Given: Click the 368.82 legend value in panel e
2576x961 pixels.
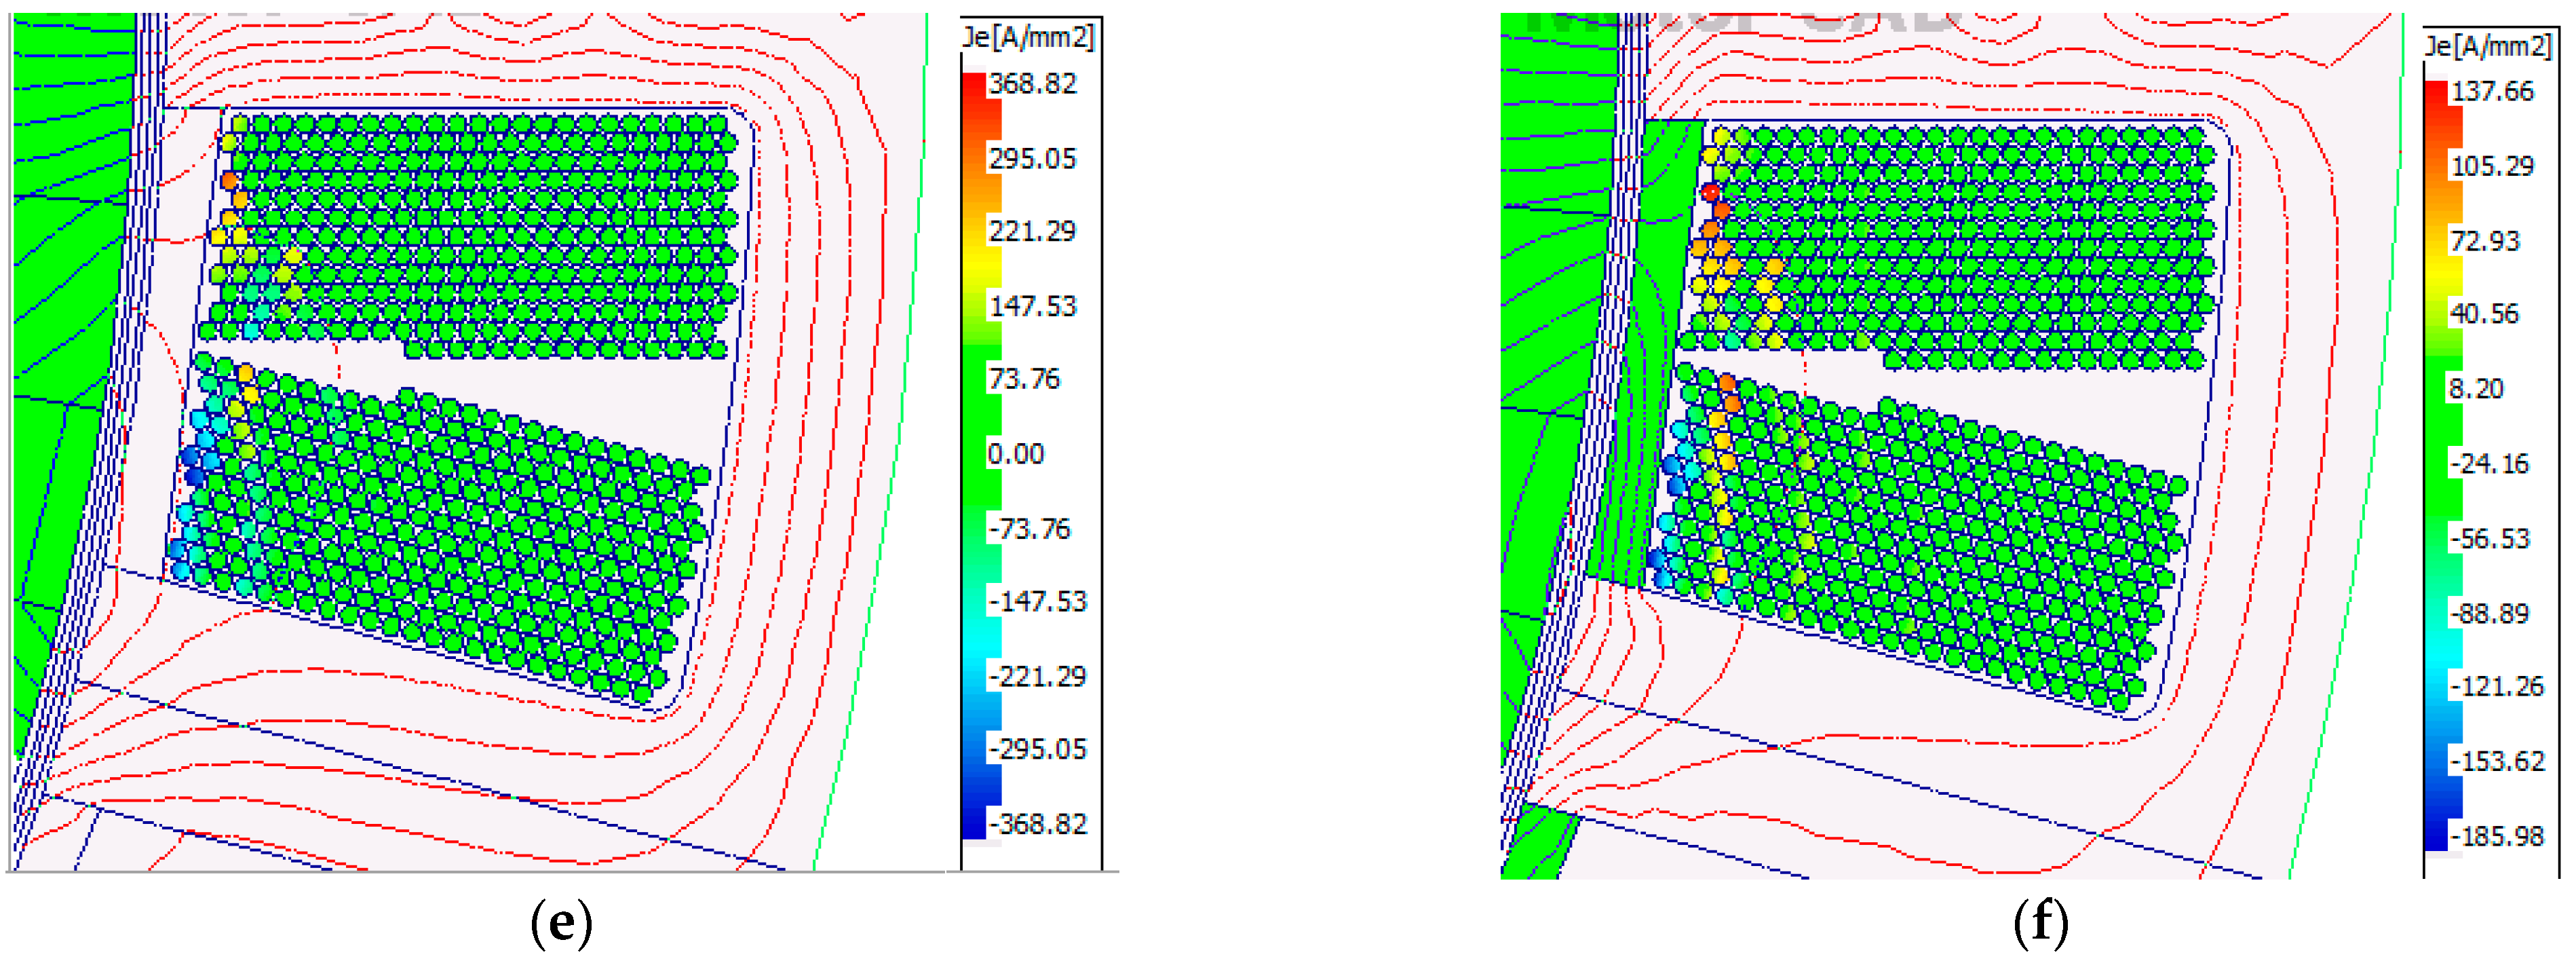Looking at the screenshot, I should 1032,83.
